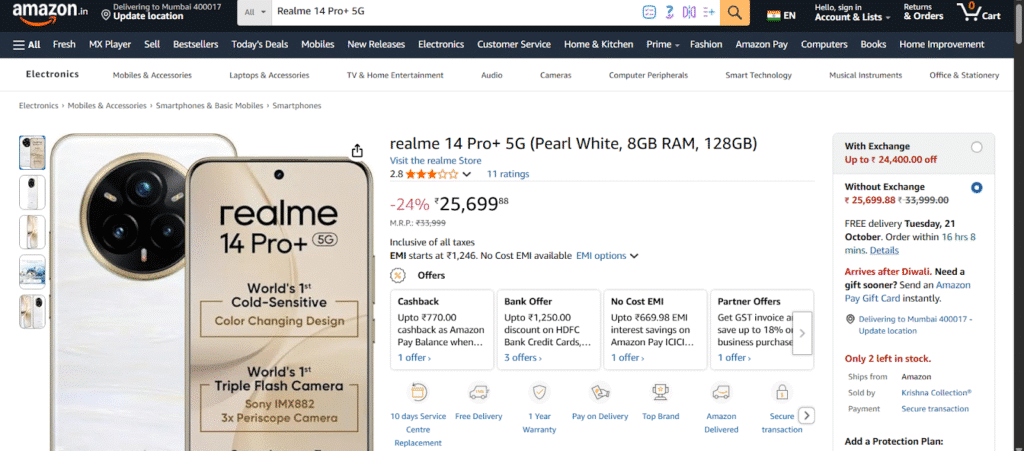This screenshot has width=1024, height=451.
Task: Open the 11 ratings link
Action: (508, 174)
